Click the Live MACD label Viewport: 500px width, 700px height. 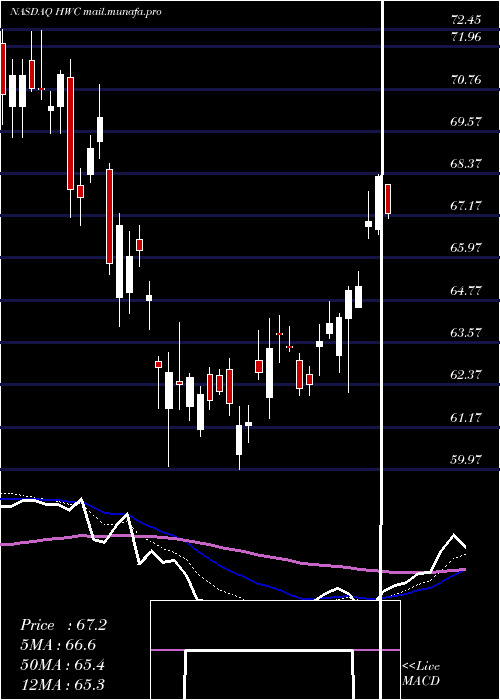(421, 674)
